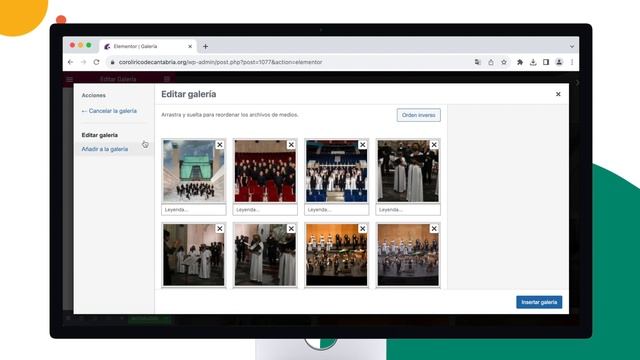Click Cancelar la galería link
The image size is (640, 360).
pyautogui.click(x=109, y=111)
